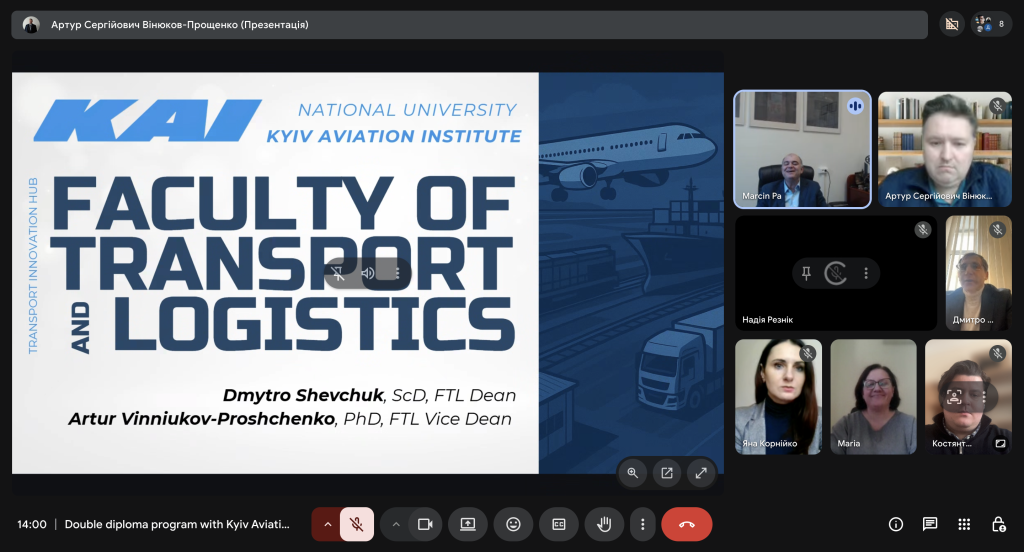
Task: Open presentation in a new window
Action: click(667, 473)
